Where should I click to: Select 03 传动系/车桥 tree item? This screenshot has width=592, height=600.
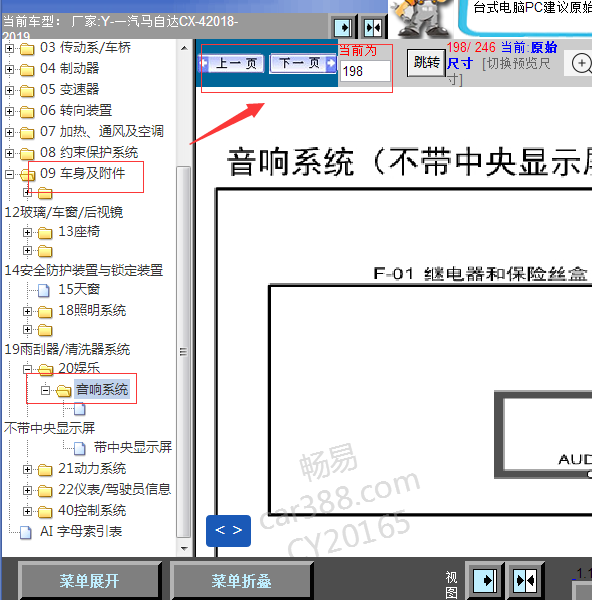(85, 47)
